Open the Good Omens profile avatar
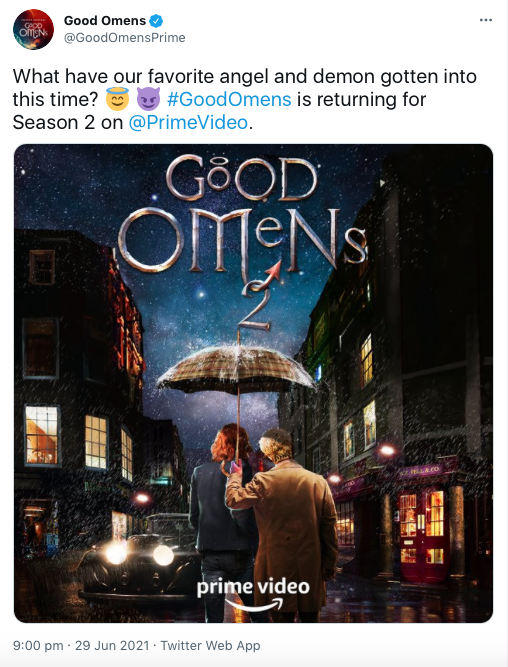508x667 pixels. pos(33,29)
